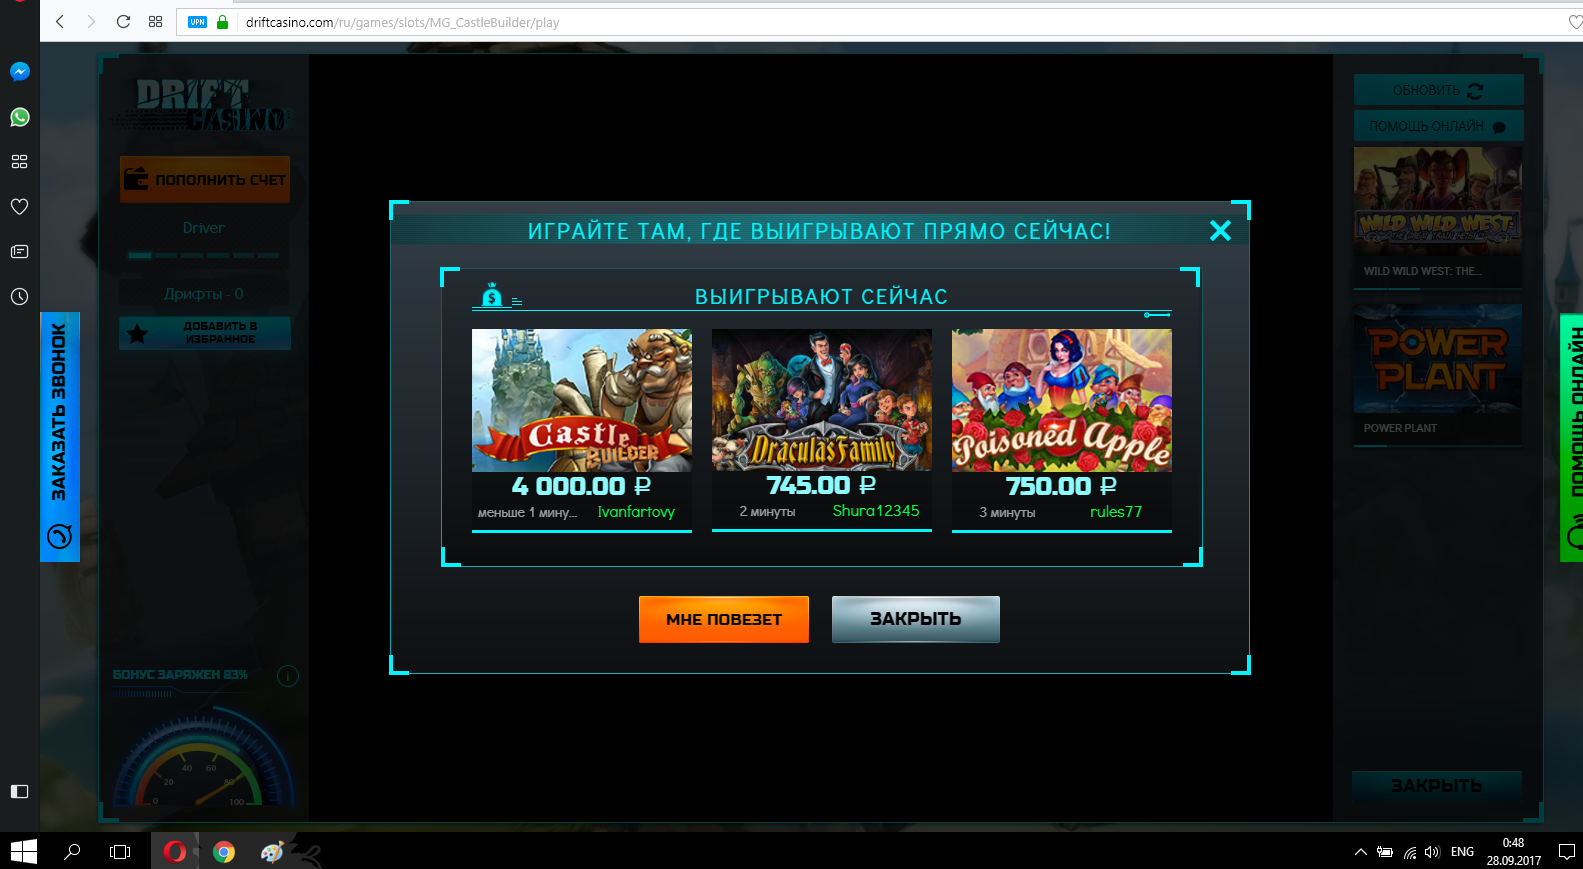Open Task View on the taskbar
1583x869 pixels.
click(x=120, y=851)
